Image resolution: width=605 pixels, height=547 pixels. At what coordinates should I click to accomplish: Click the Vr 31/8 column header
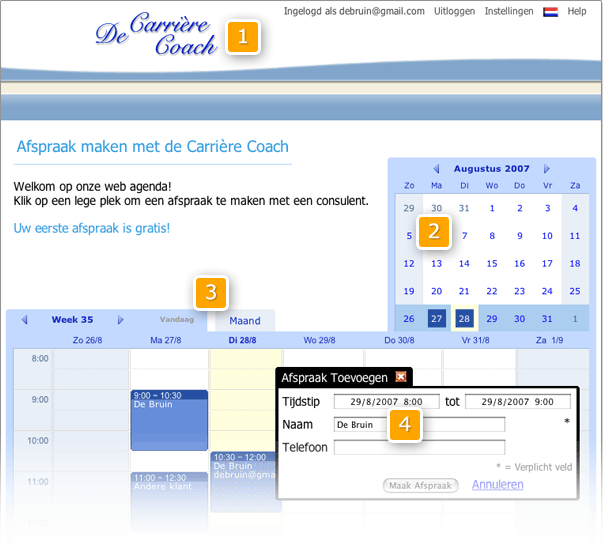pos(475,340)
